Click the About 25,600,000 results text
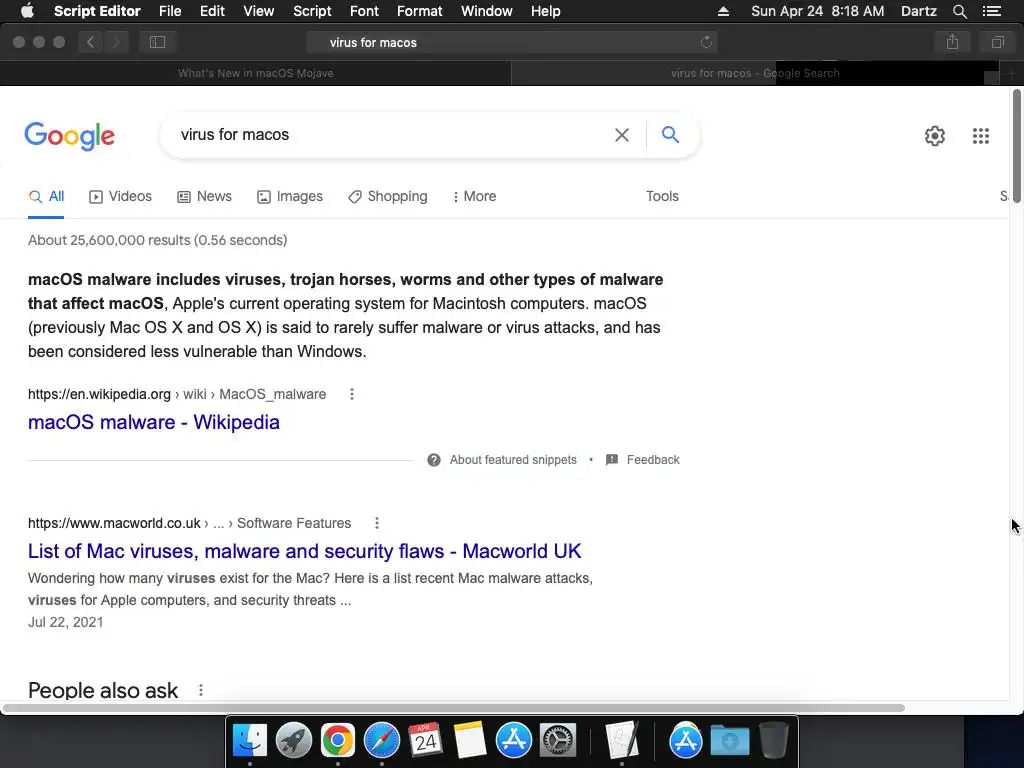 click(x=157, y=240)
